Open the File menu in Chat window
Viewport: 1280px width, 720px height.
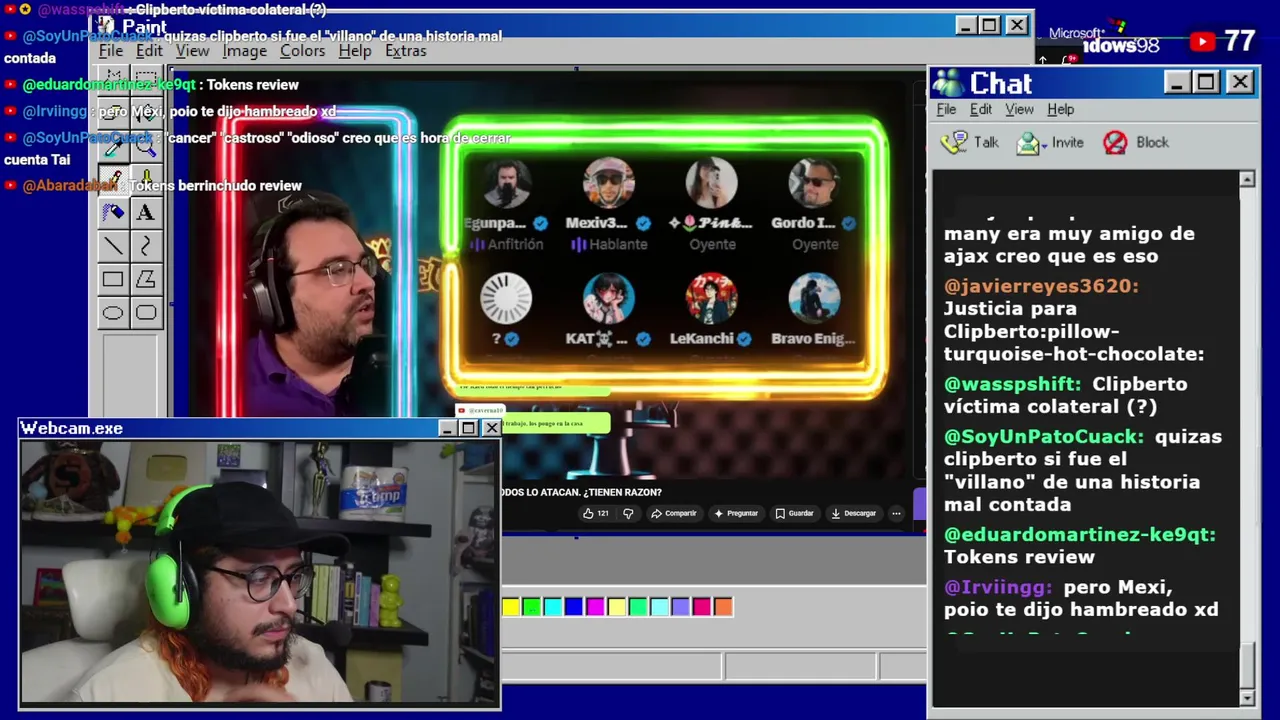click(946, 109)
